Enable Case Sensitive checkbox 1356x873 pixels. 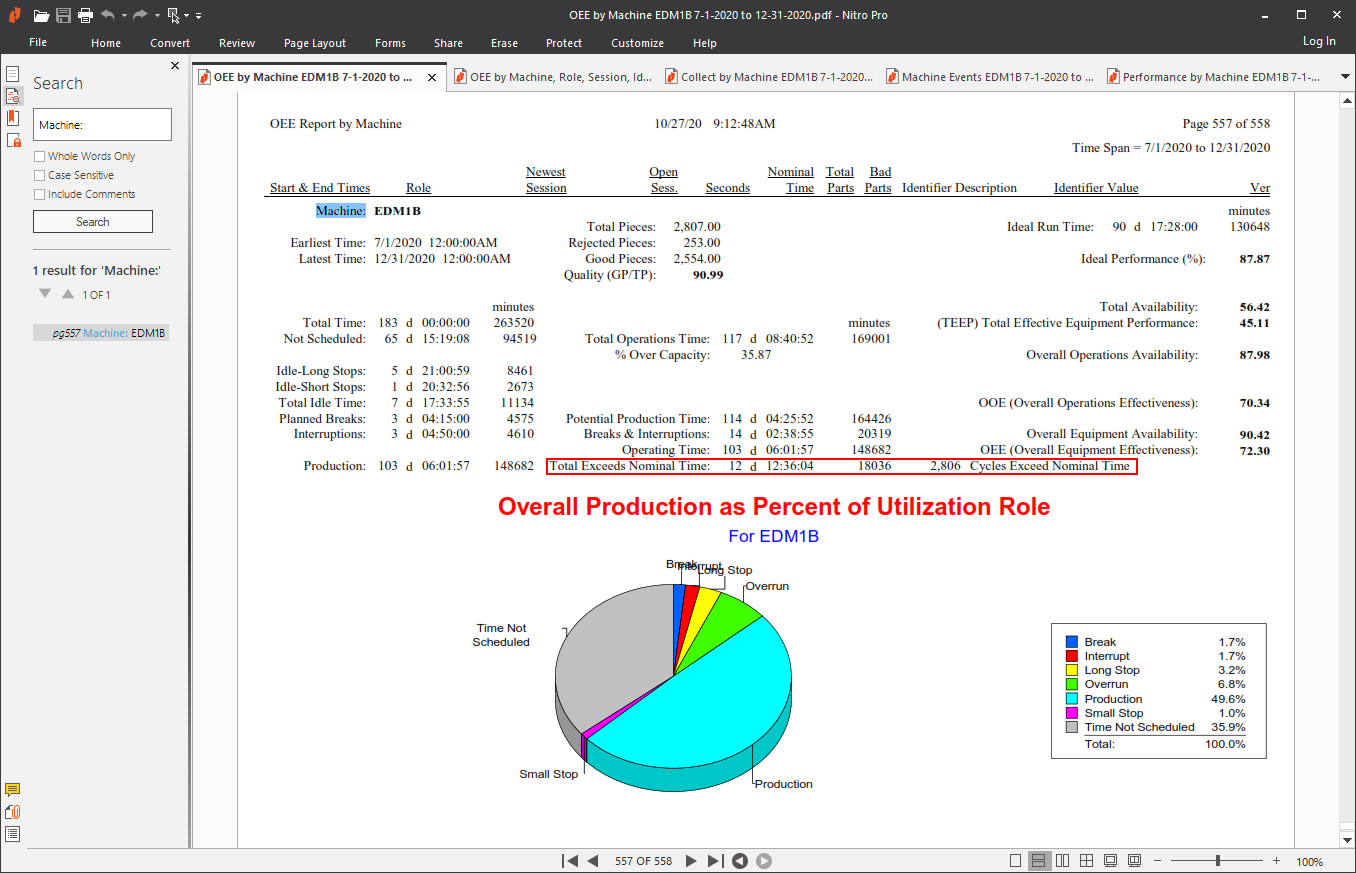(x=40, y=175)
